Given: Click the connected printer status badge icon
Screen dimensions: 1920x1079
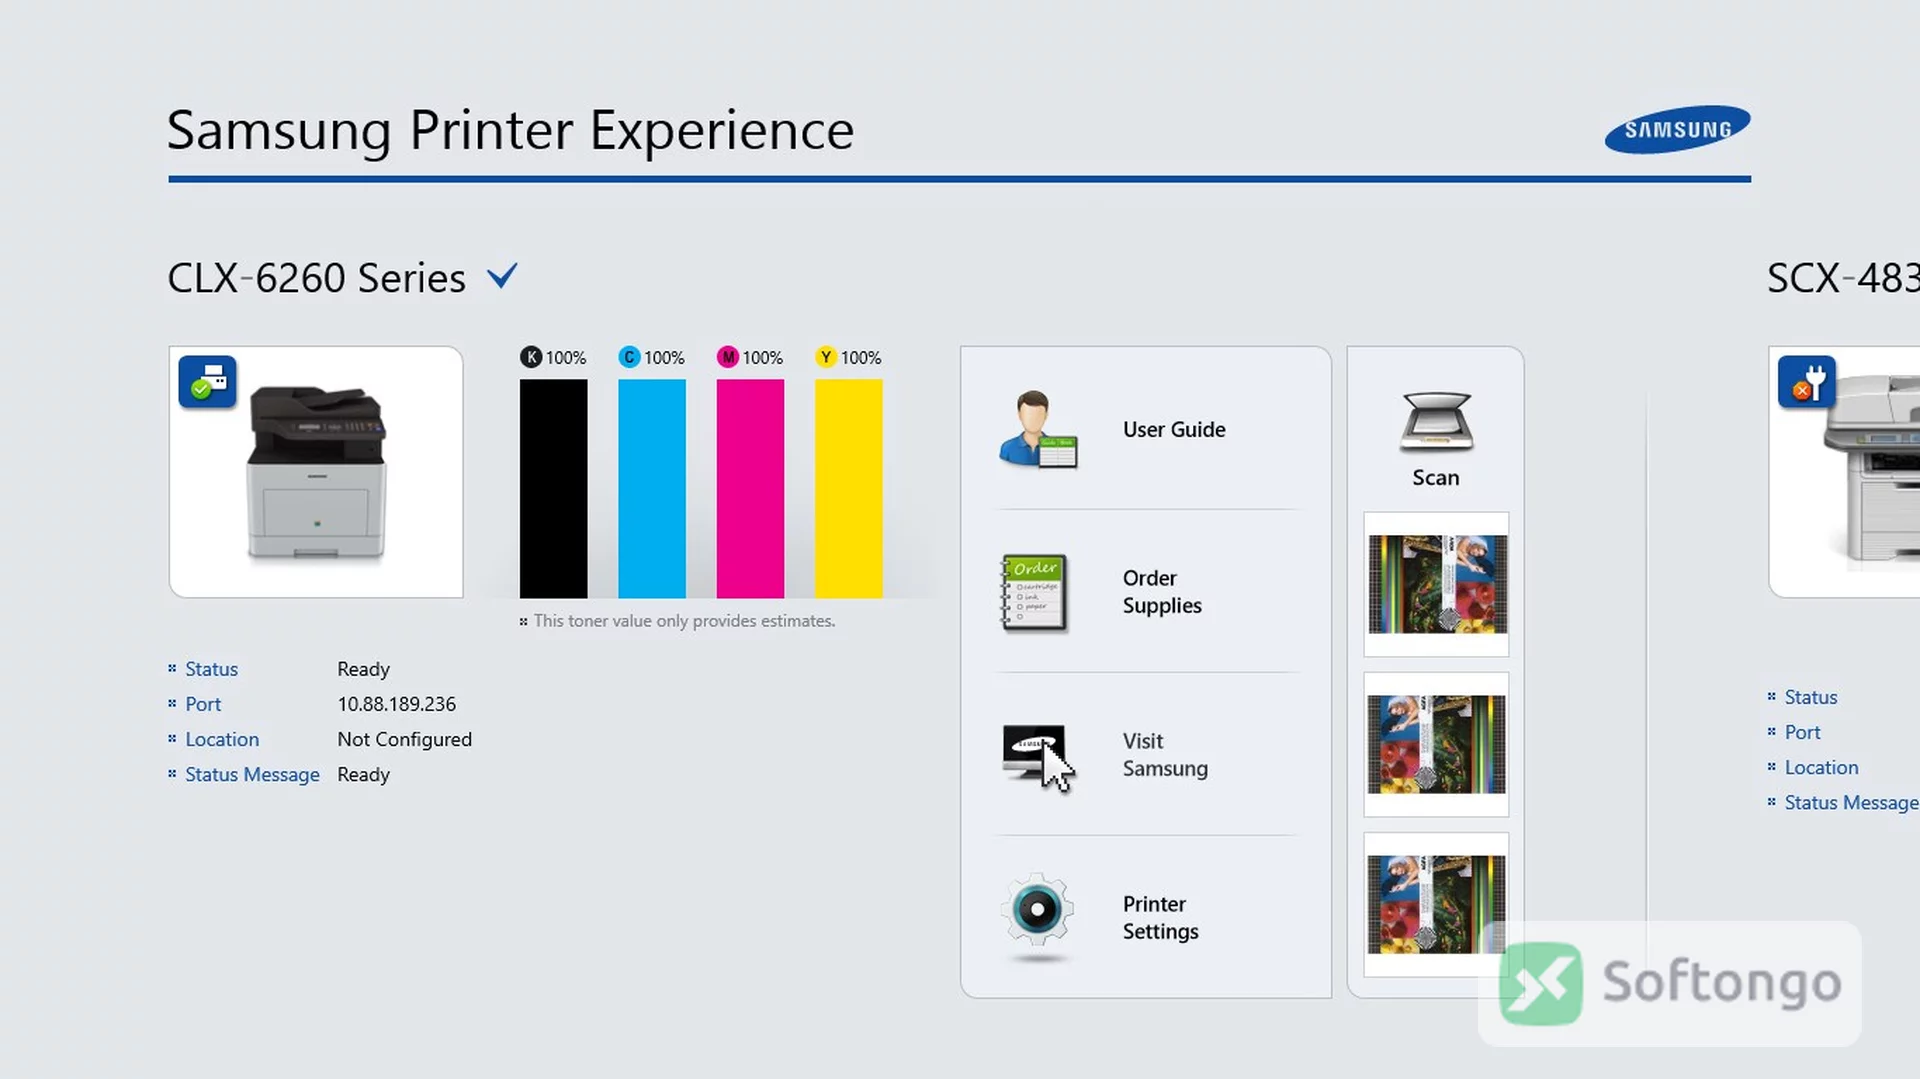Looking at the screenshot, I should tap(208, 382).
